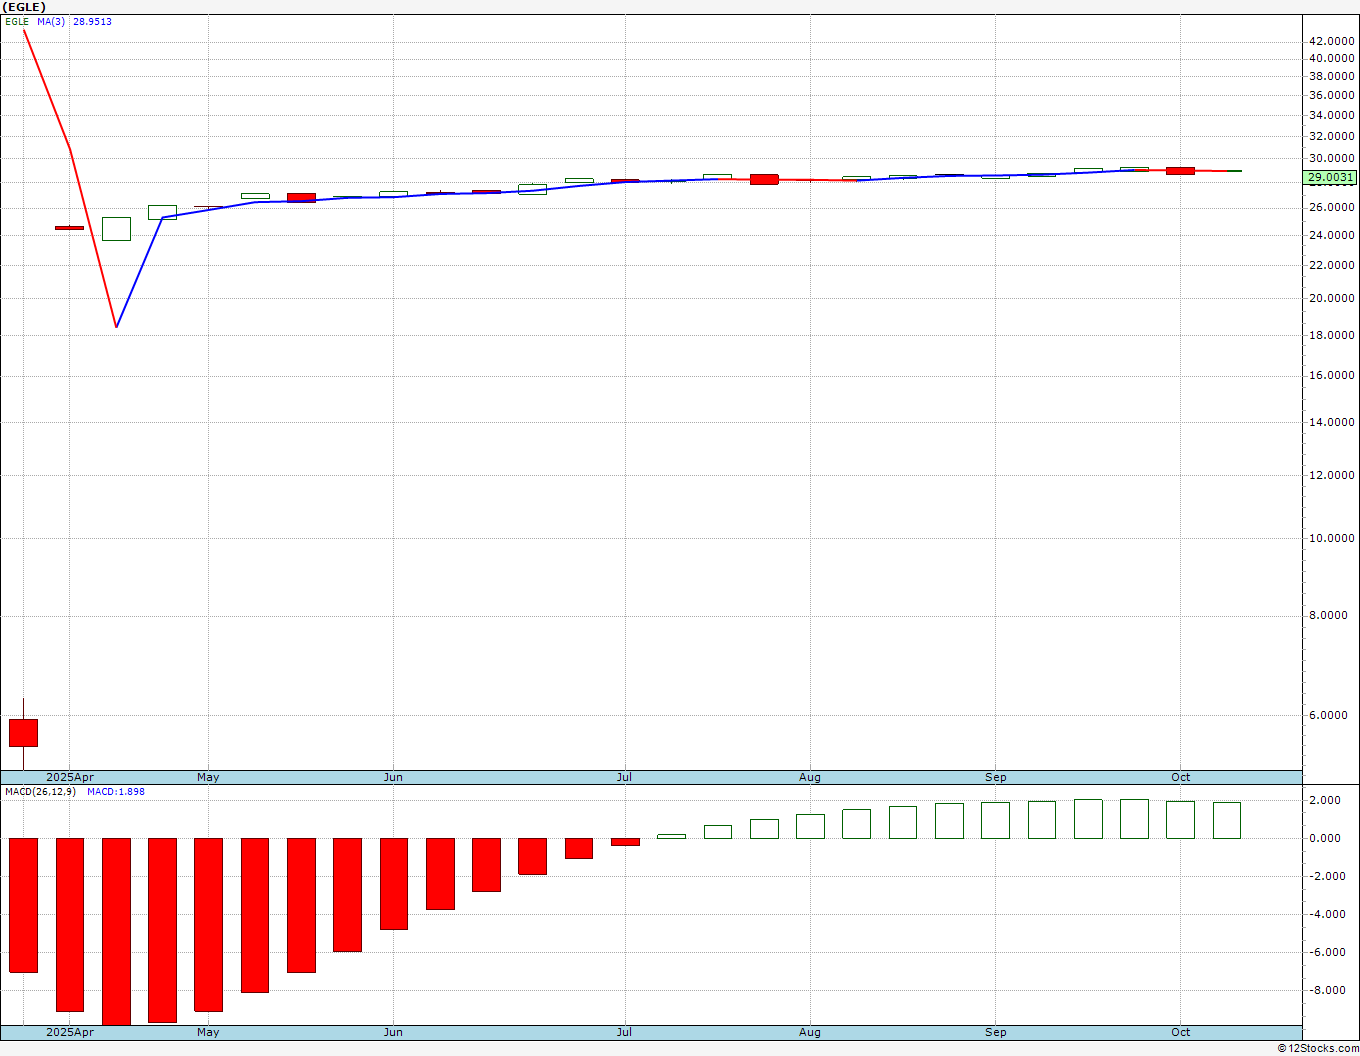Image resolution: width=1360 pixels, height=1056 pixels.
Task: Click the red candlestick near the 6.0000 level
Action: [23, 733]
